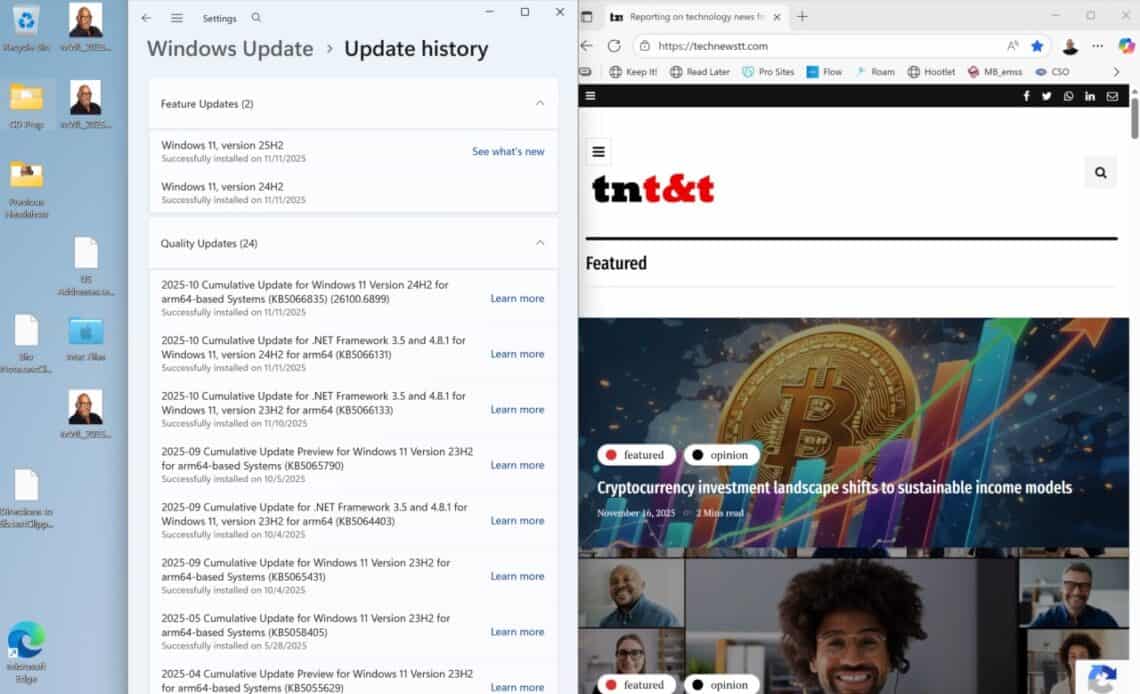Open Microsoft Edge desktop shortcut
Screen dimensions: 1140x694
tap(26, 645)
